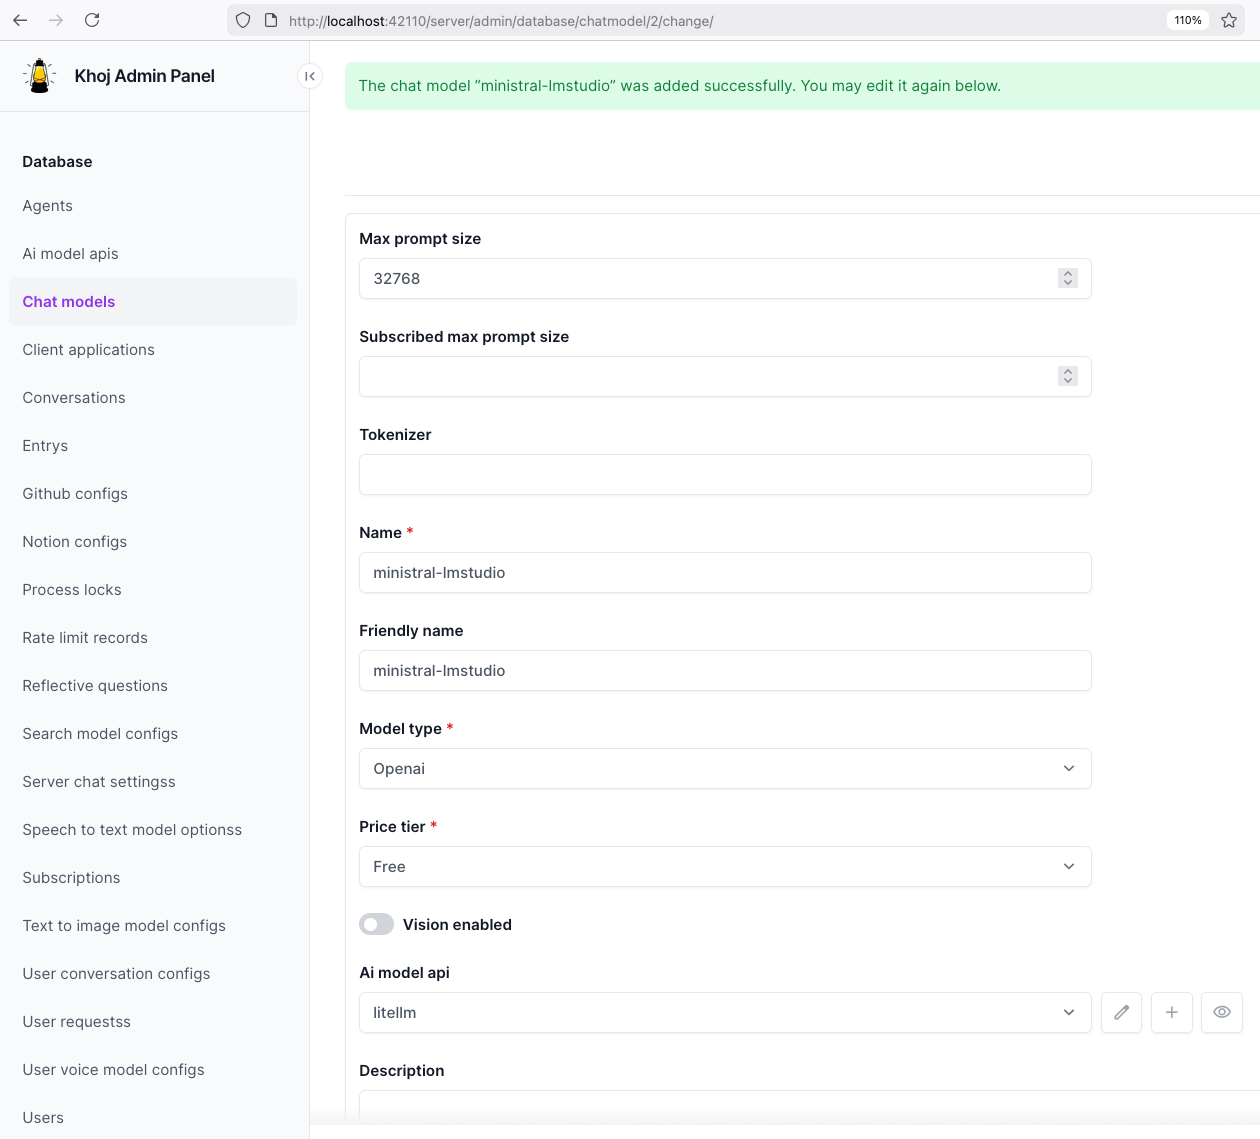Image resolution: width=1260 pixels, height=1139 pixels.
Task: Click the shield tracking protection icon
Action: pyautogui.click(x=243, y=20)
